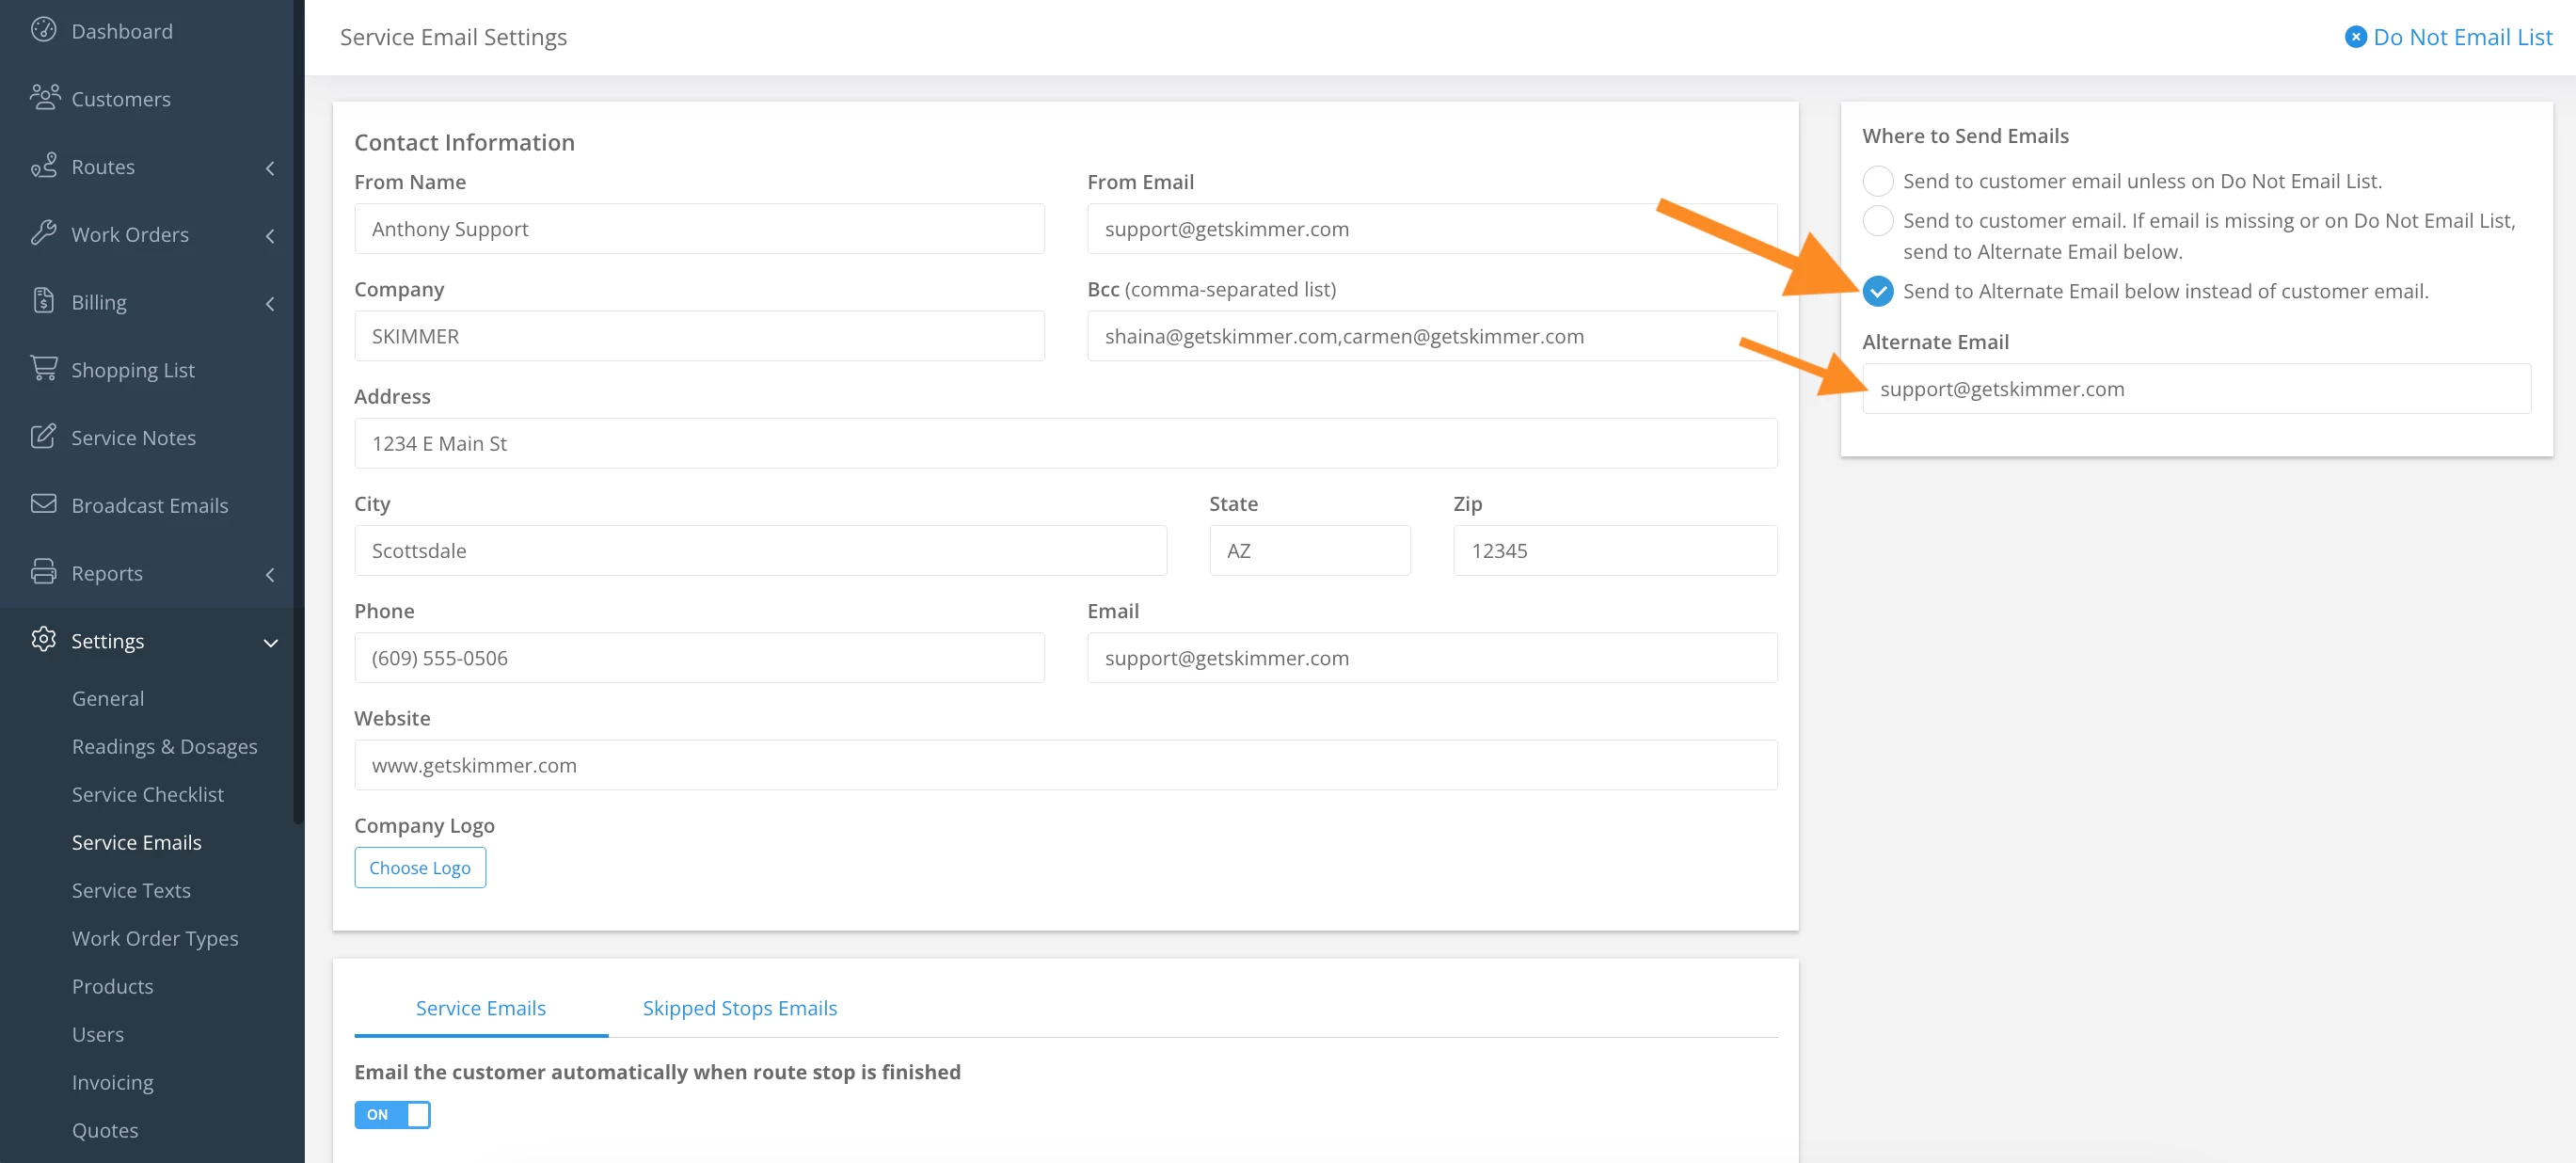This screenshot has width=2576, height=1163.
Task: Expand the Routes submenu chevron
Action: (270, 167)
